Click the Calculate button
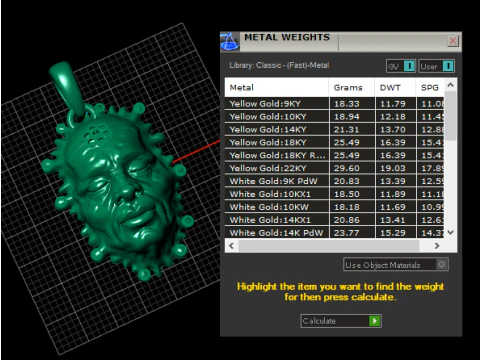480x360 pixels. click(341, 321)
